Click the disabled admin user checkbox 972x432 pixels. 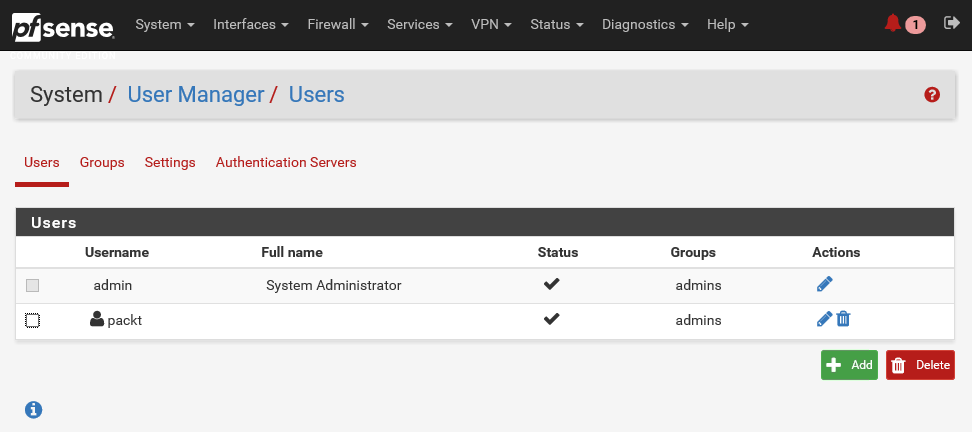(x=33, y=285)
